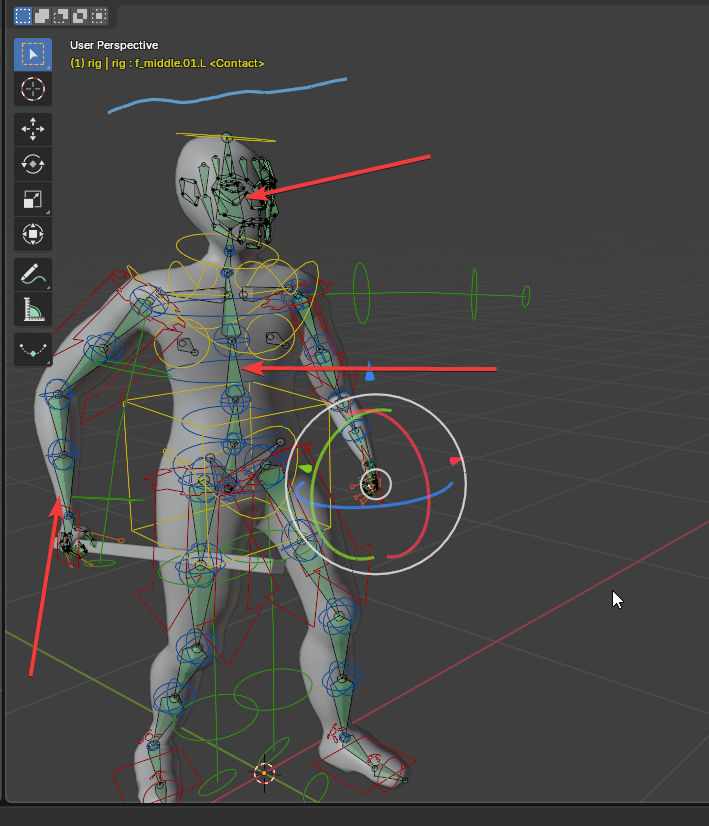Select Intersect selection mode
The width and height of the screenshot is (709, 826).
pyautogui.click(x=99, y=16)
